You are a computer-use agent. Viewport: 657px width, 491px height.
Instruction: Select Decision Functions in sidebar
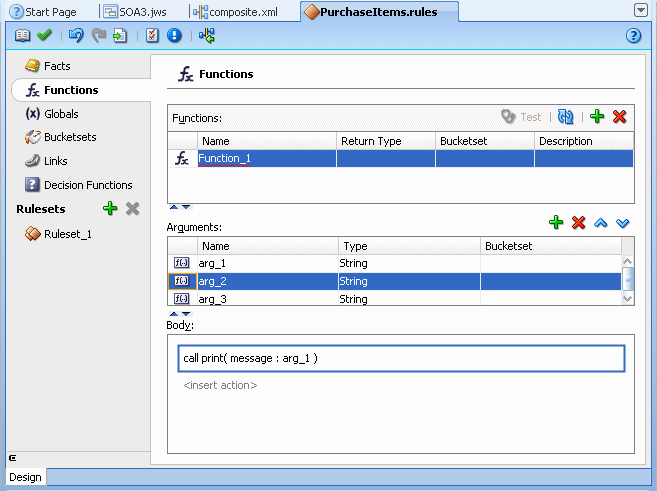tap(78, 185)
